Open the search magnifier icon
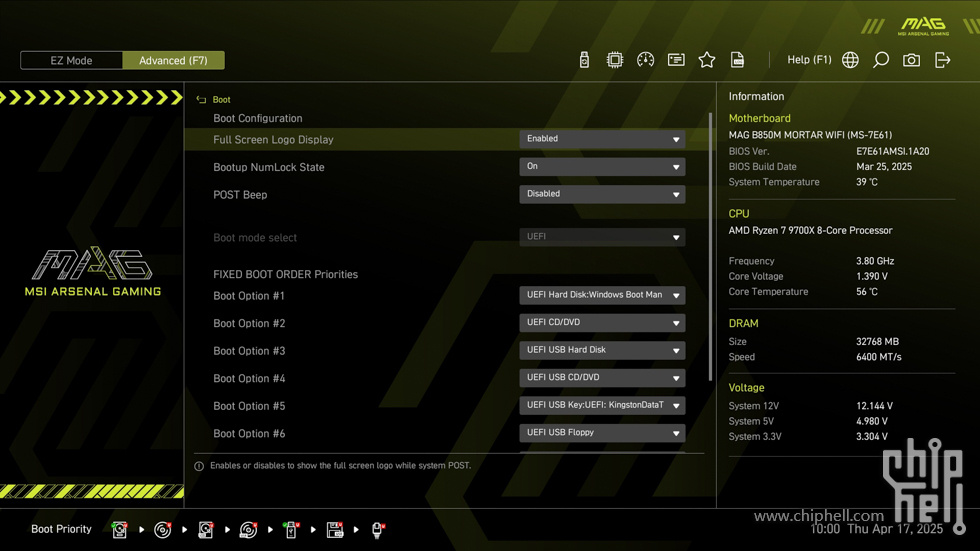Image resolution: width=980 pixels, height=551 pixels. tap(881, 60)
